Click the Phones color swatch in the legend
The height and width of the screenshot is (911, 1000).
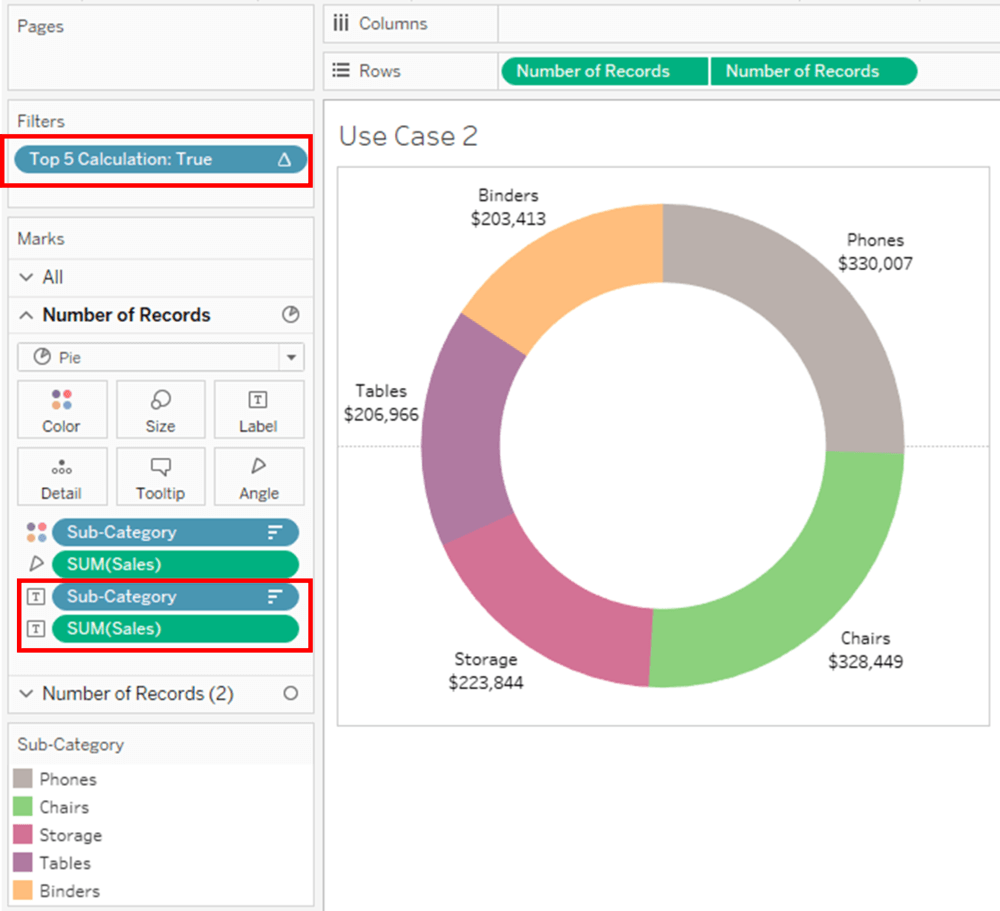(24, 778)
